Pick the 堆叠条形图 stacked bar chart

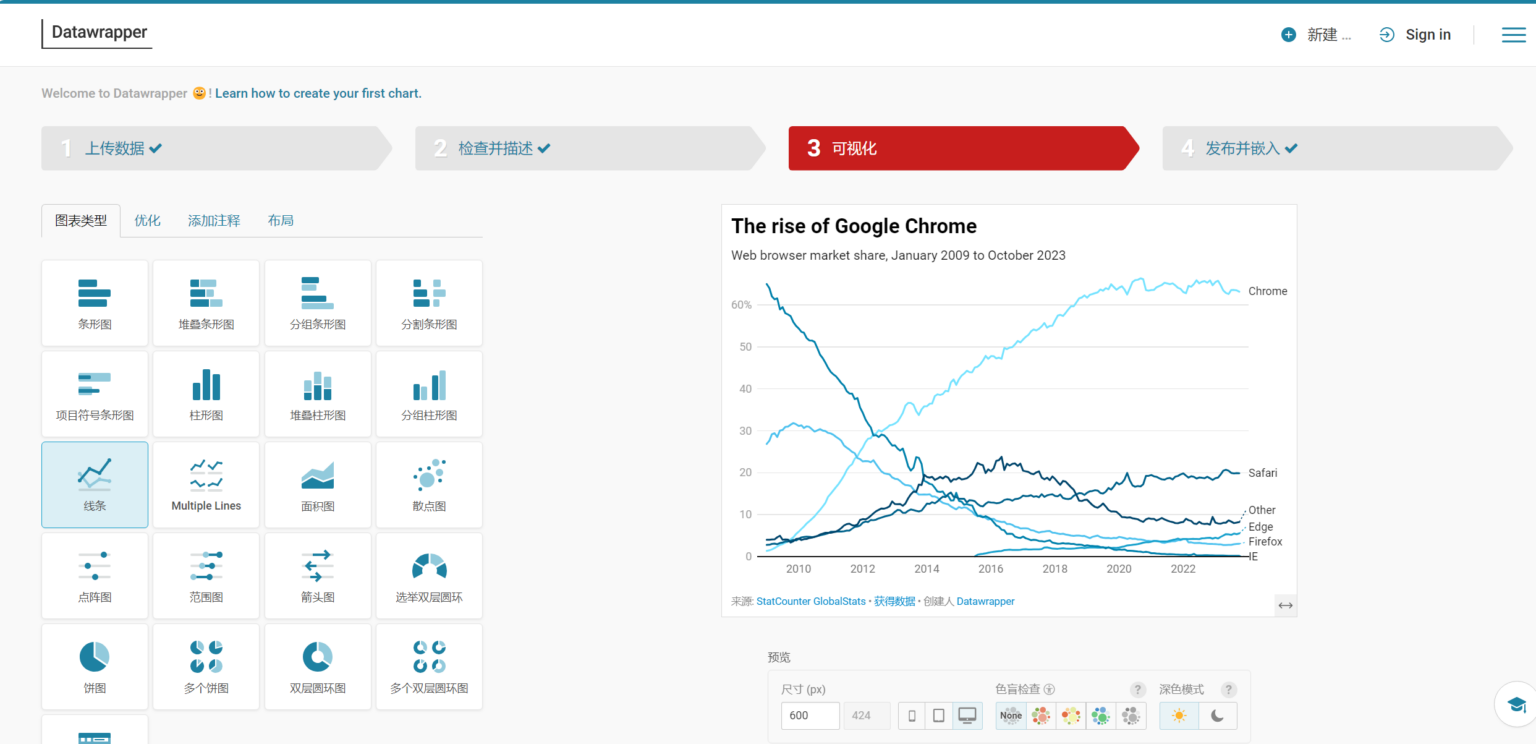click(206, 303)
